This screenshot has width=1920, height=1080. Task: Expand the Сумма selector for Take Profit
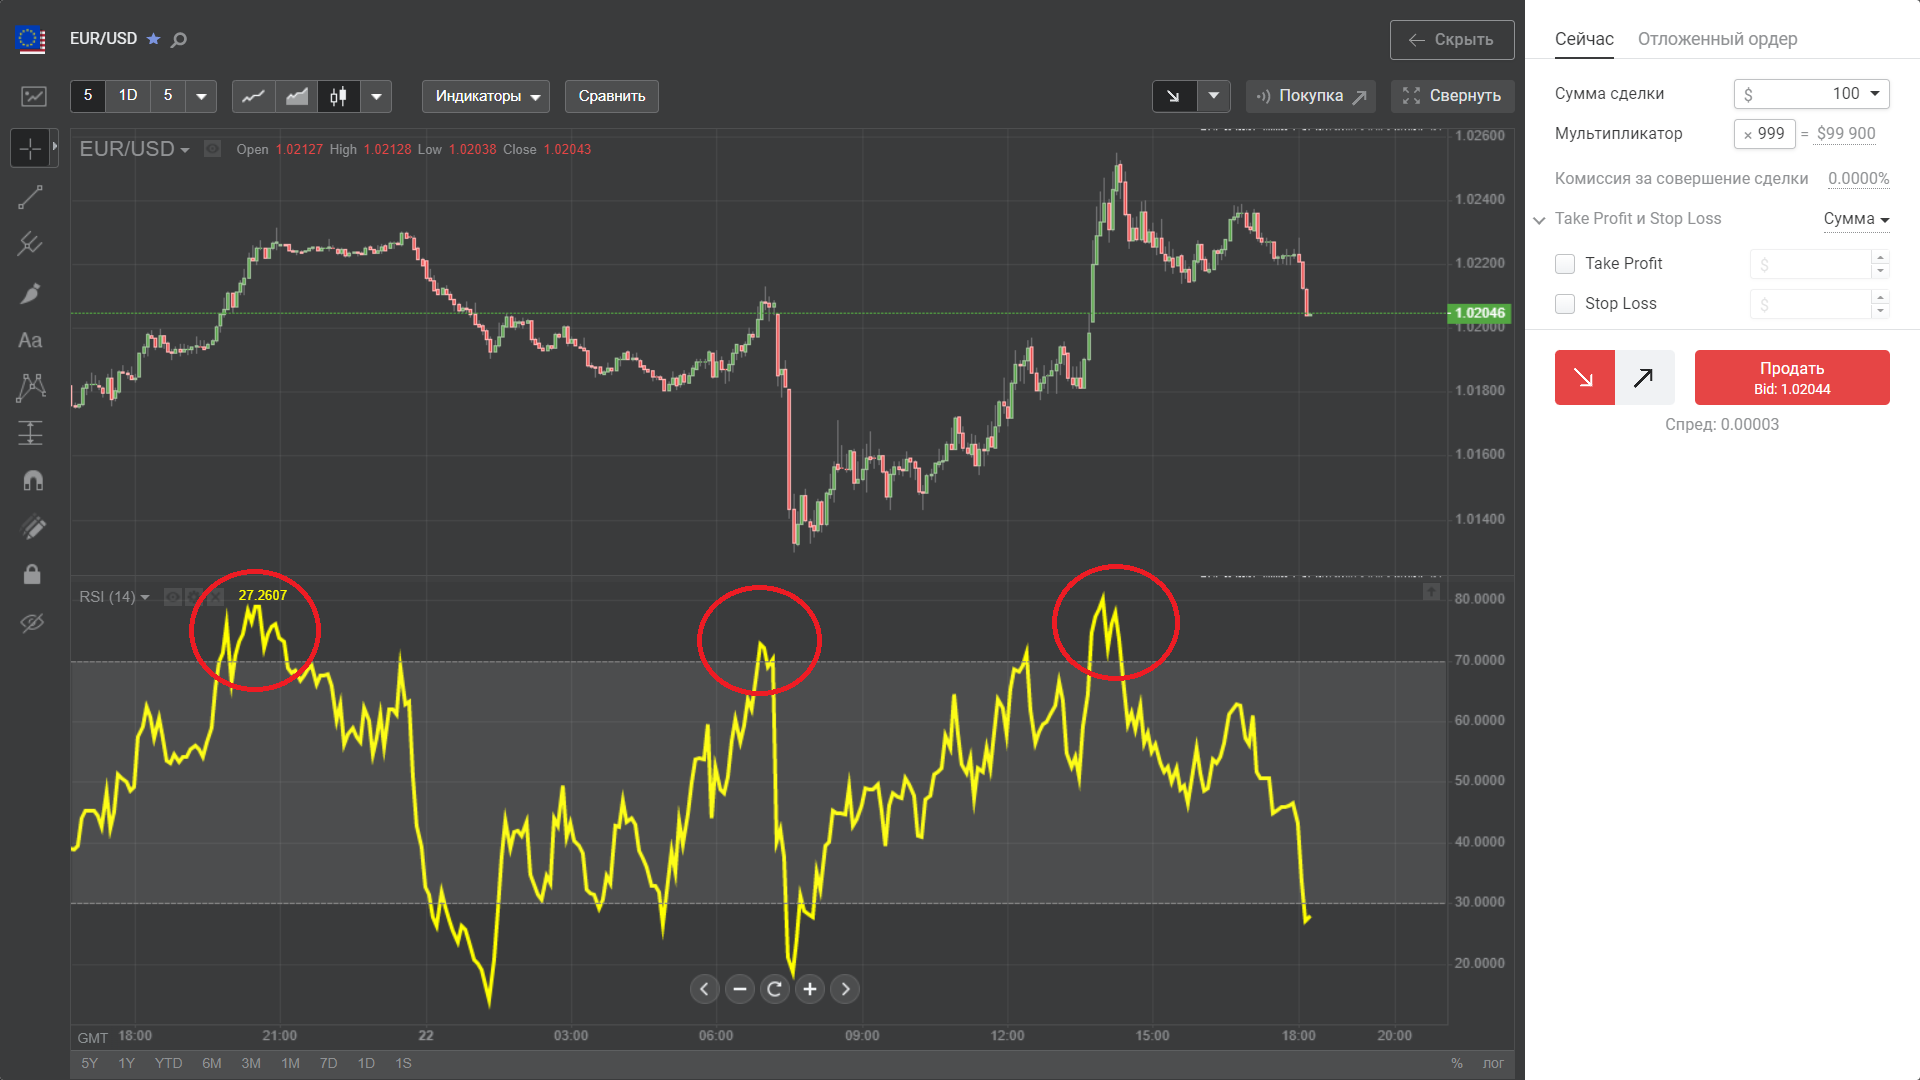pyautogui.click(x=1856, y=219)
